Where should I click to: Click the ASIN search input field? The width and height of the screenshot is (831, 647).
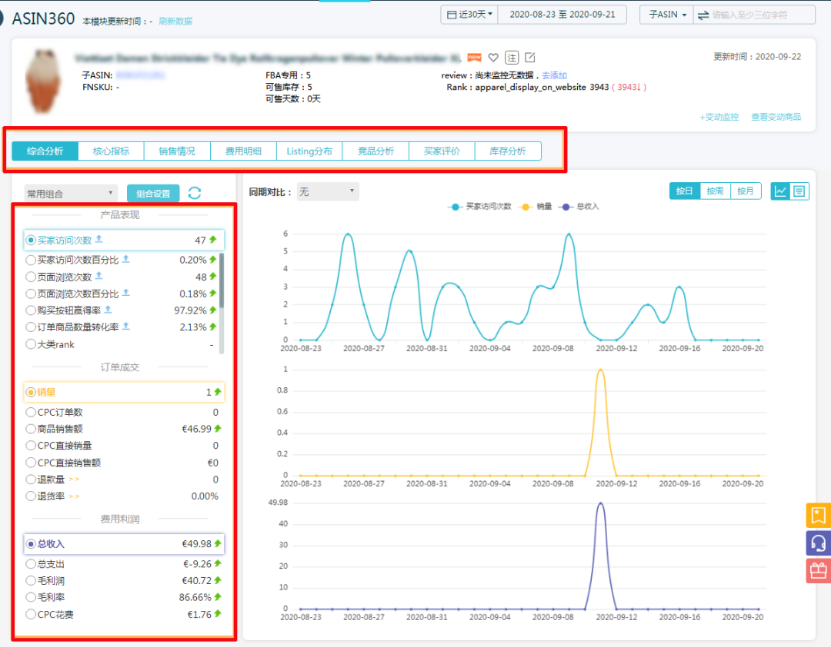(x=760, y=15)
